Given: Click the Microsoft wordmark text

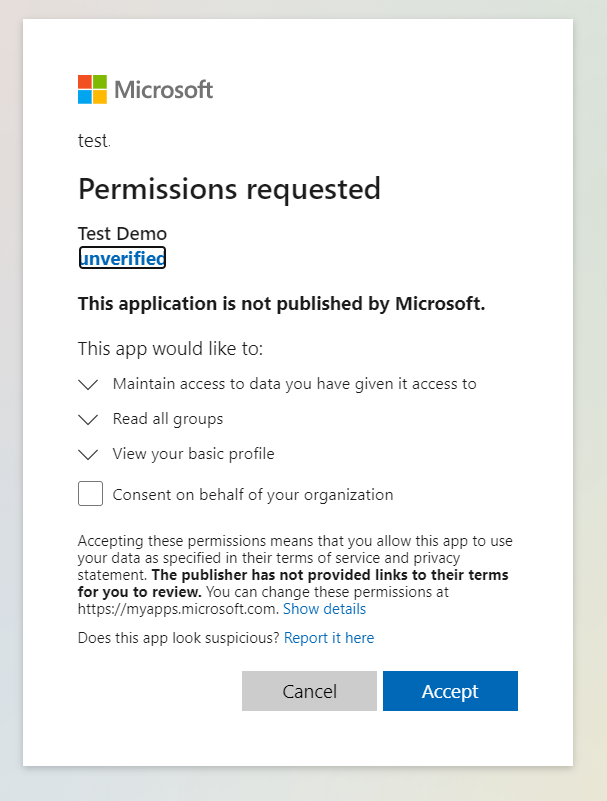Looking at the screenshot, I should point(163,89).
